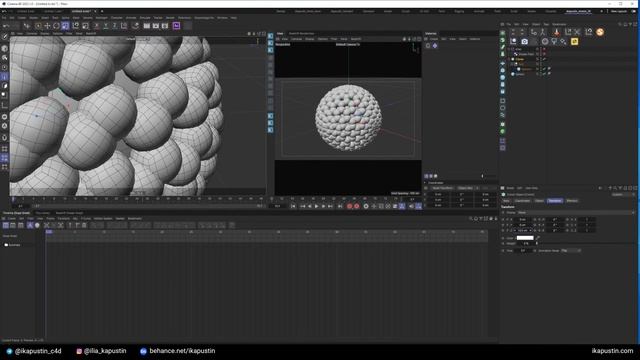Toggle P.X keyframe animation dot
The width and height of the screenshot is (640, 360).
[503, 220]
